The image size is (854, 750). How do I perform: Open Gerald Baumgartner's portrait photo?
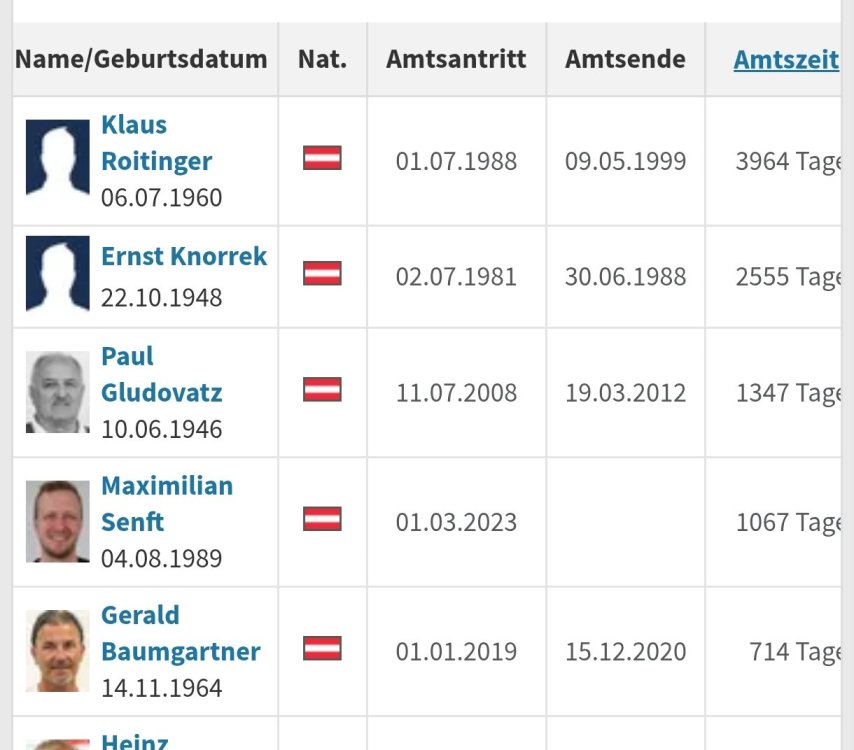[58, 651]
